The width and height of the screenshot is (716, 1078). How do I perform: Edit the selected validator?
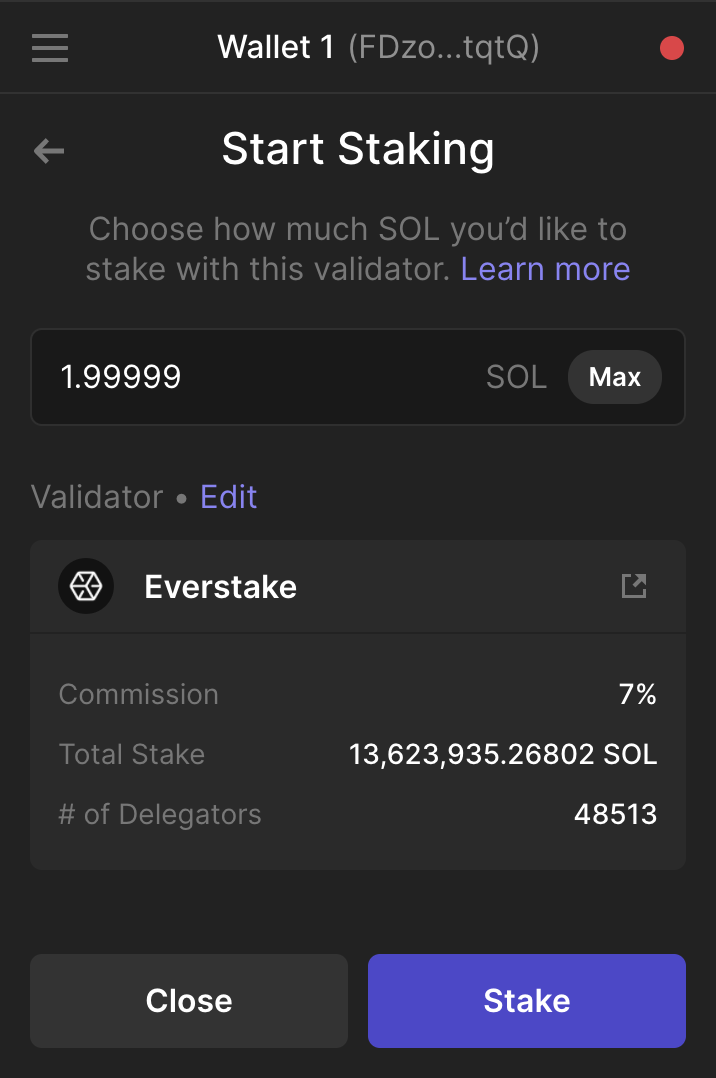[228, 497]
